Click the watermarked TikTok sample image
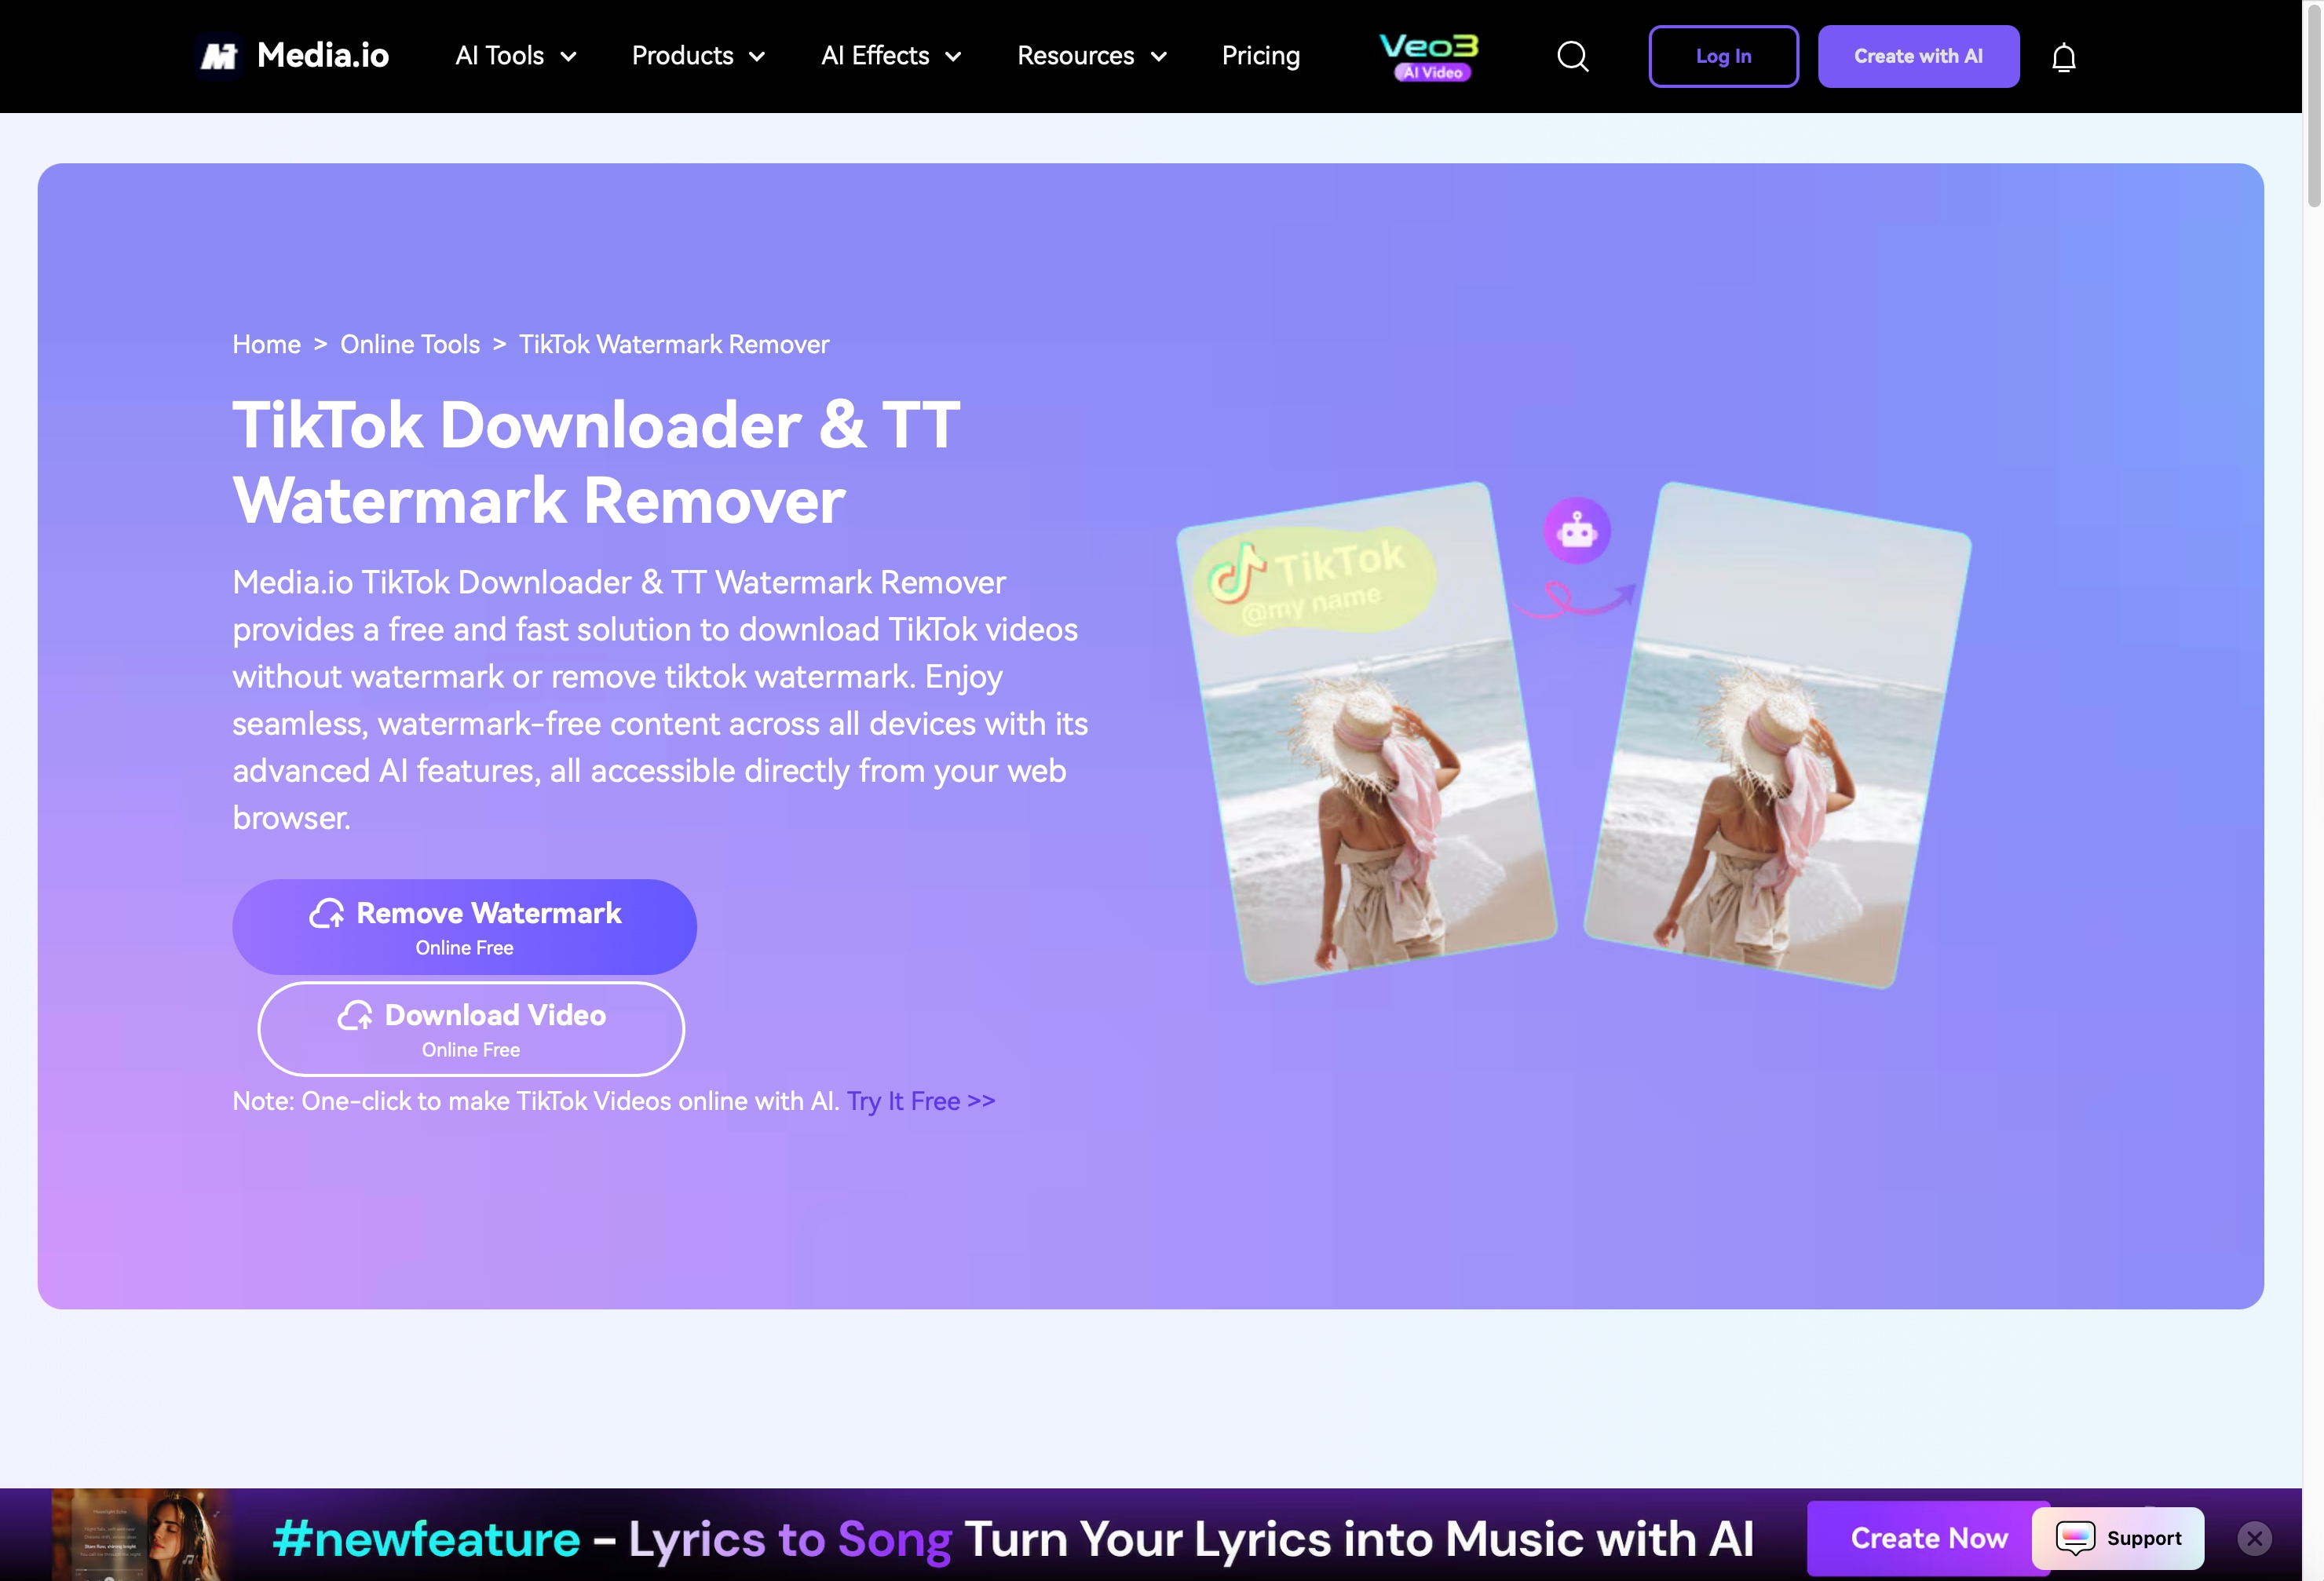Image resolution: width=2324 pixels, height=1581 pixels. coord(1367,733)
